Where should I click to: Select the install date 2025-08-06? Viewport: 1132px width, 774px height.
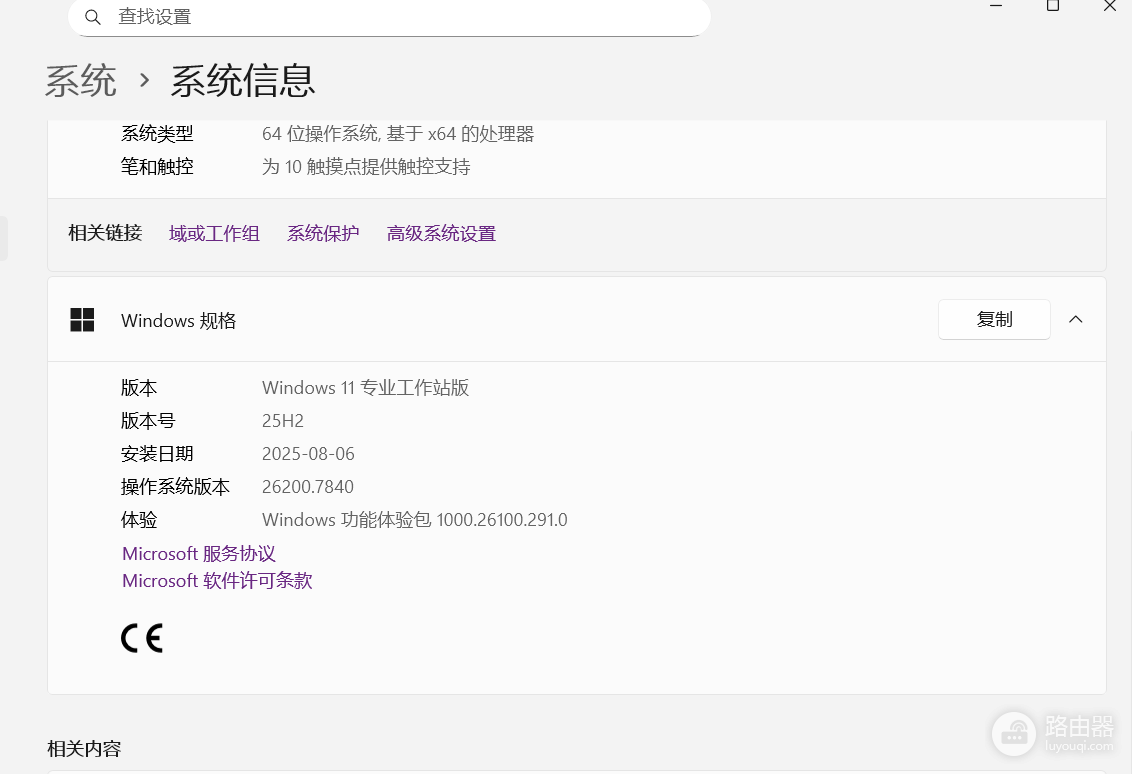(x=308, y=453)
